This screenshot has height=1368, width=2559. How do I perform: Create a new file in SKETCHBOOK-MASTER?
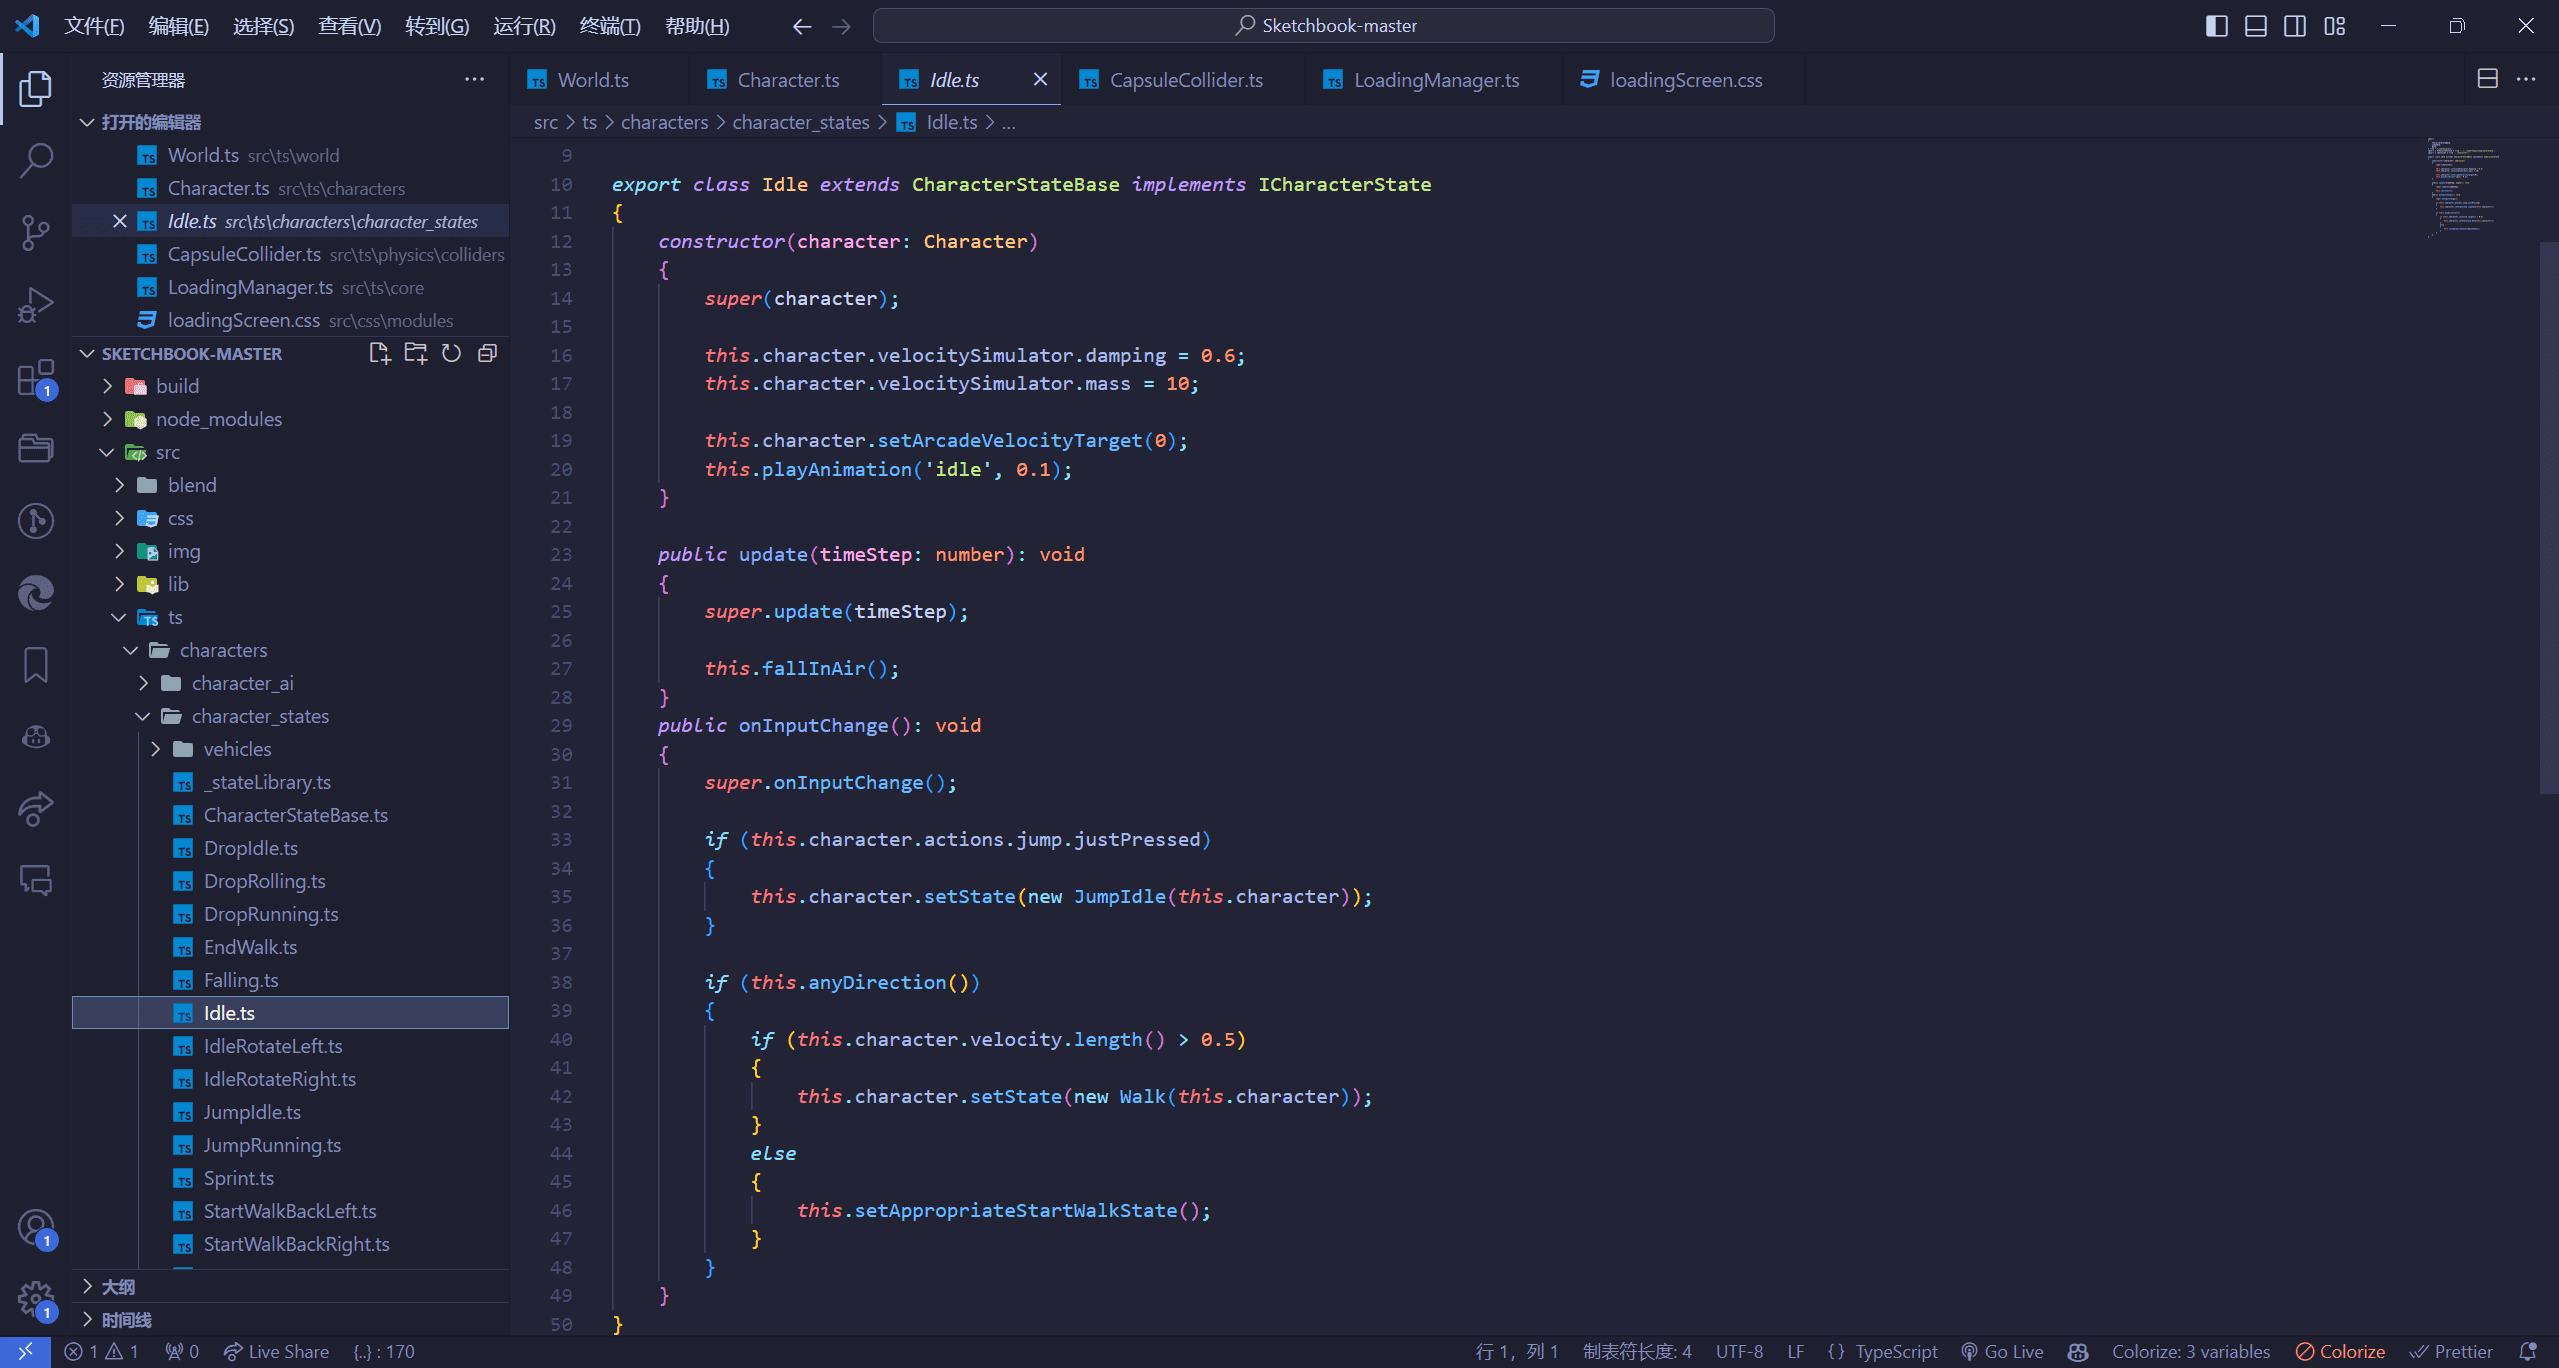[x=379, y=353]
